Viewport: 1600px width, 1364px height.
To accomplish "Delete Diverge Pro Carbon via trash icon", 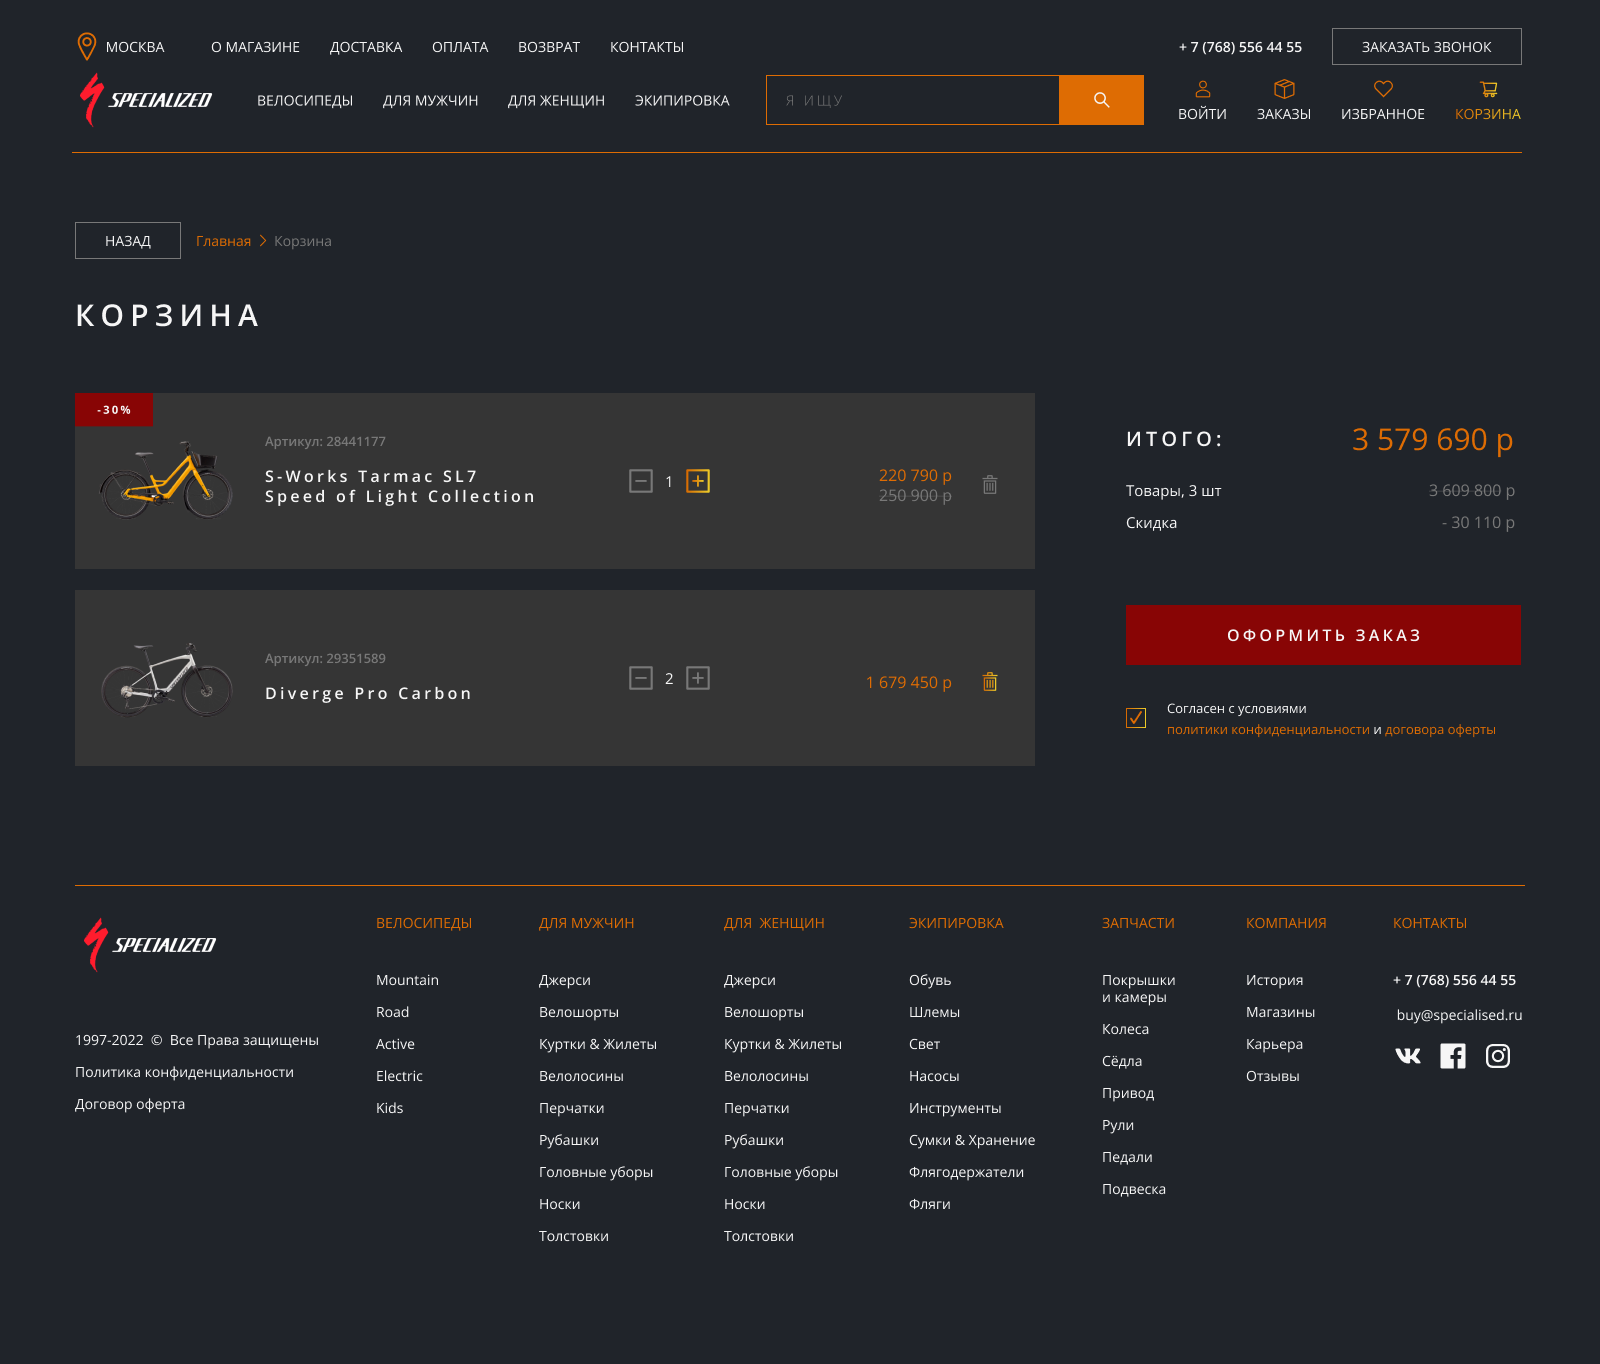I will click(x=991, y=682).
